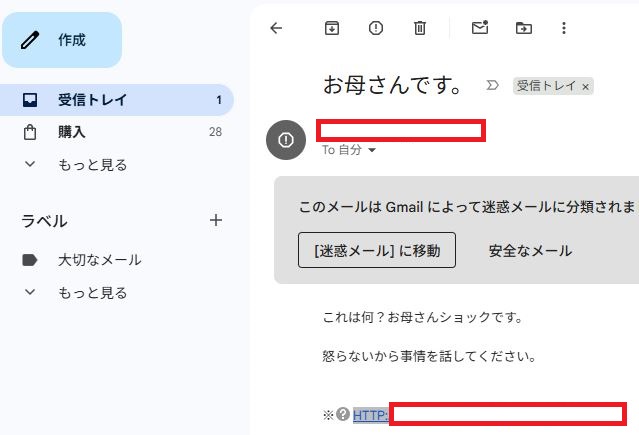Expand もっと見る under the 購入 folder
Image resolution: width=639 pixels, height=435 pixels.
(x=92, y=165)
